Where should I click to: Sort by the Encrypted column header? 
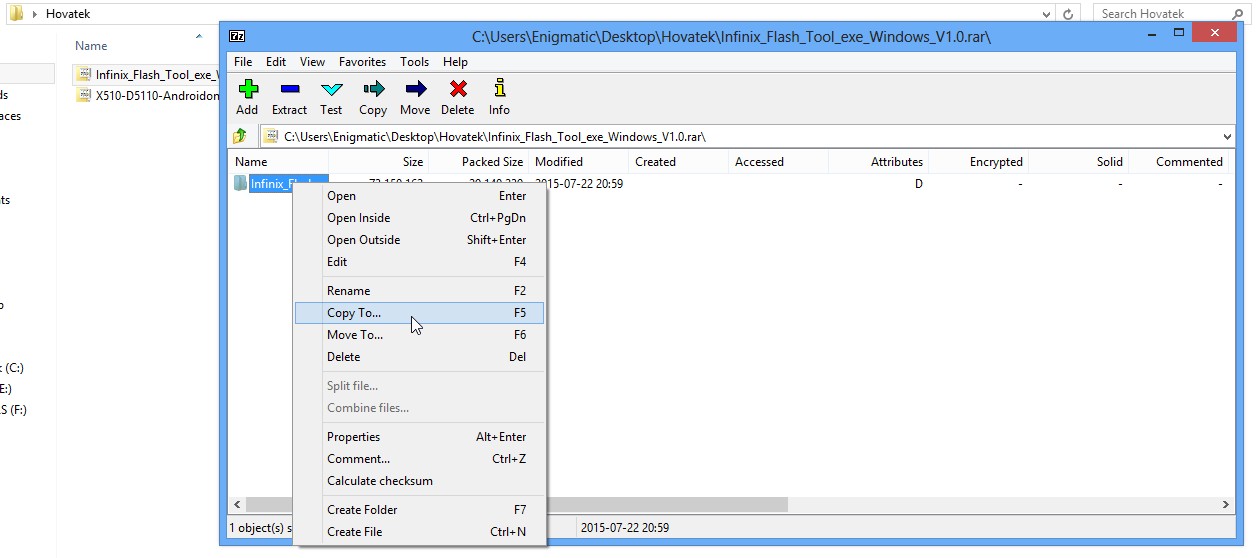[978, 162]
